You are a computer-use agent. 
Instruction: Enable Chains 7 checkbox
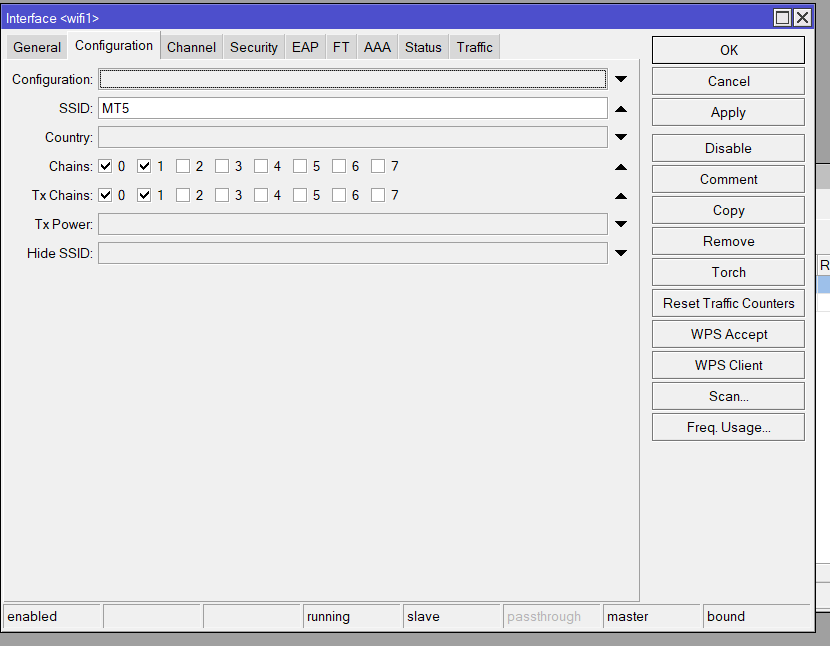(x=378, y=166)
